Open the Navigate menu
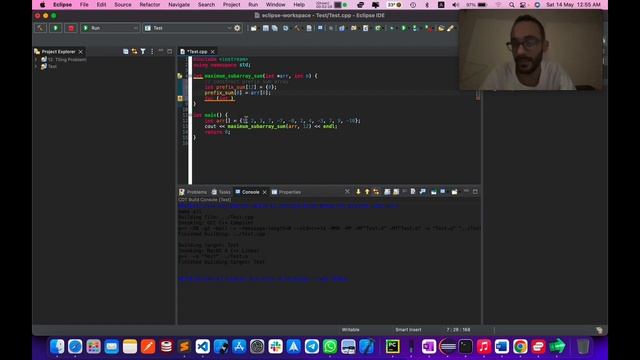Image resolution: width=640 pixels, height=360 pixels. (179, 4)
